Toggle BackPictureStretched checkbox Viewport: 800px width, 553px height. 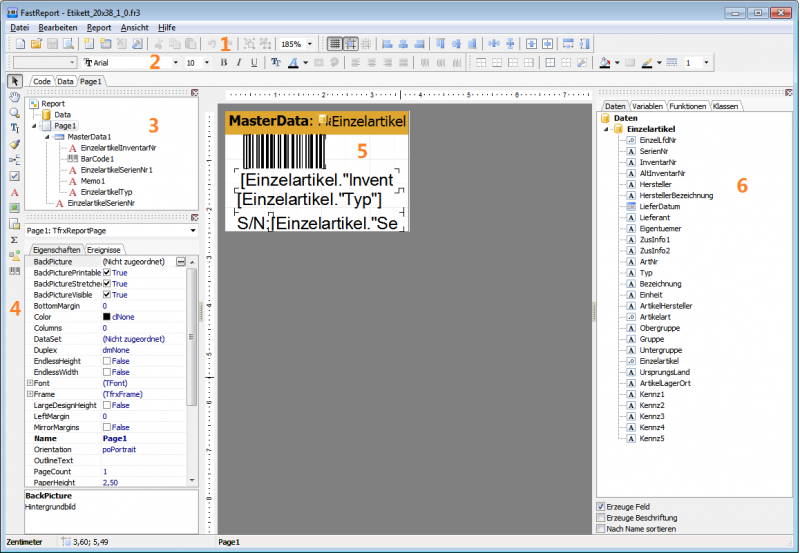(107, 284)
